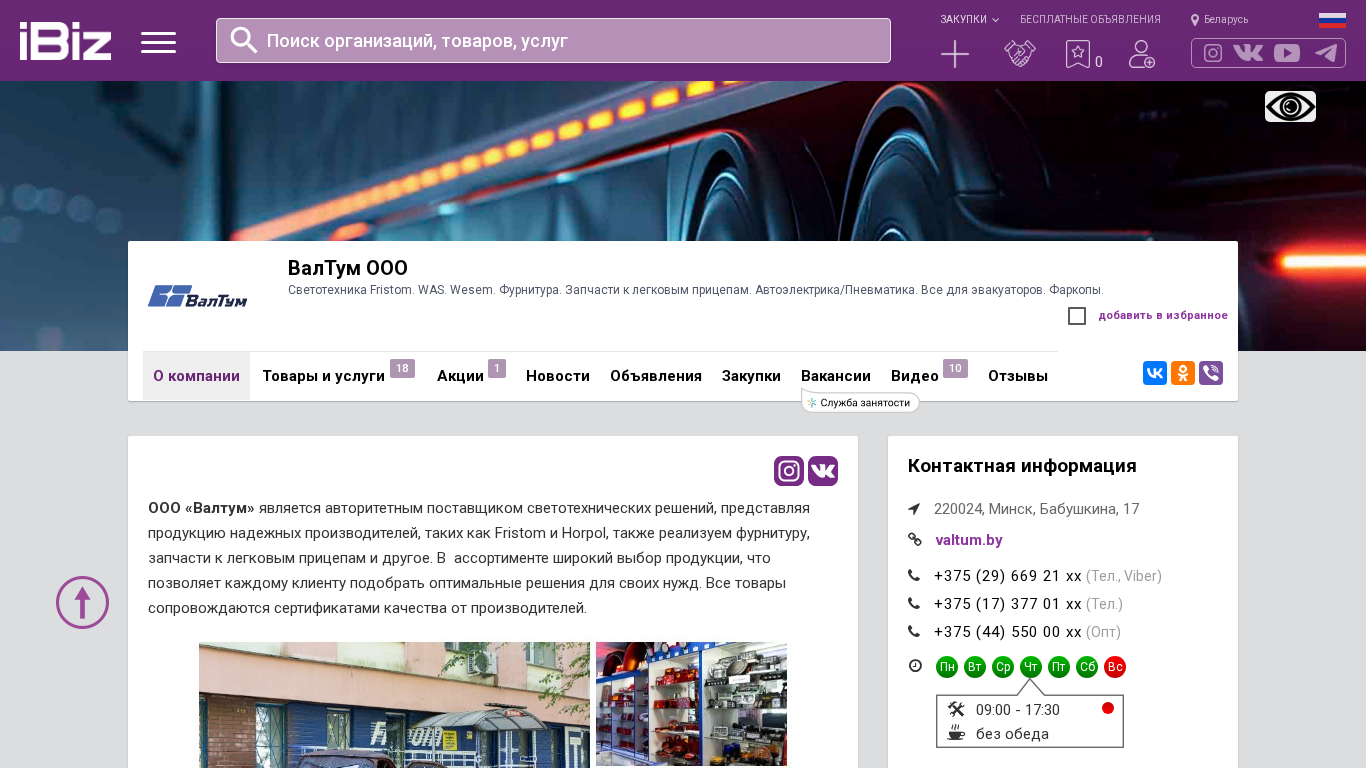This screenshot has width=1366, height=768.
Task: Switch language via Russian flag
Action: tap(1332, 20)
